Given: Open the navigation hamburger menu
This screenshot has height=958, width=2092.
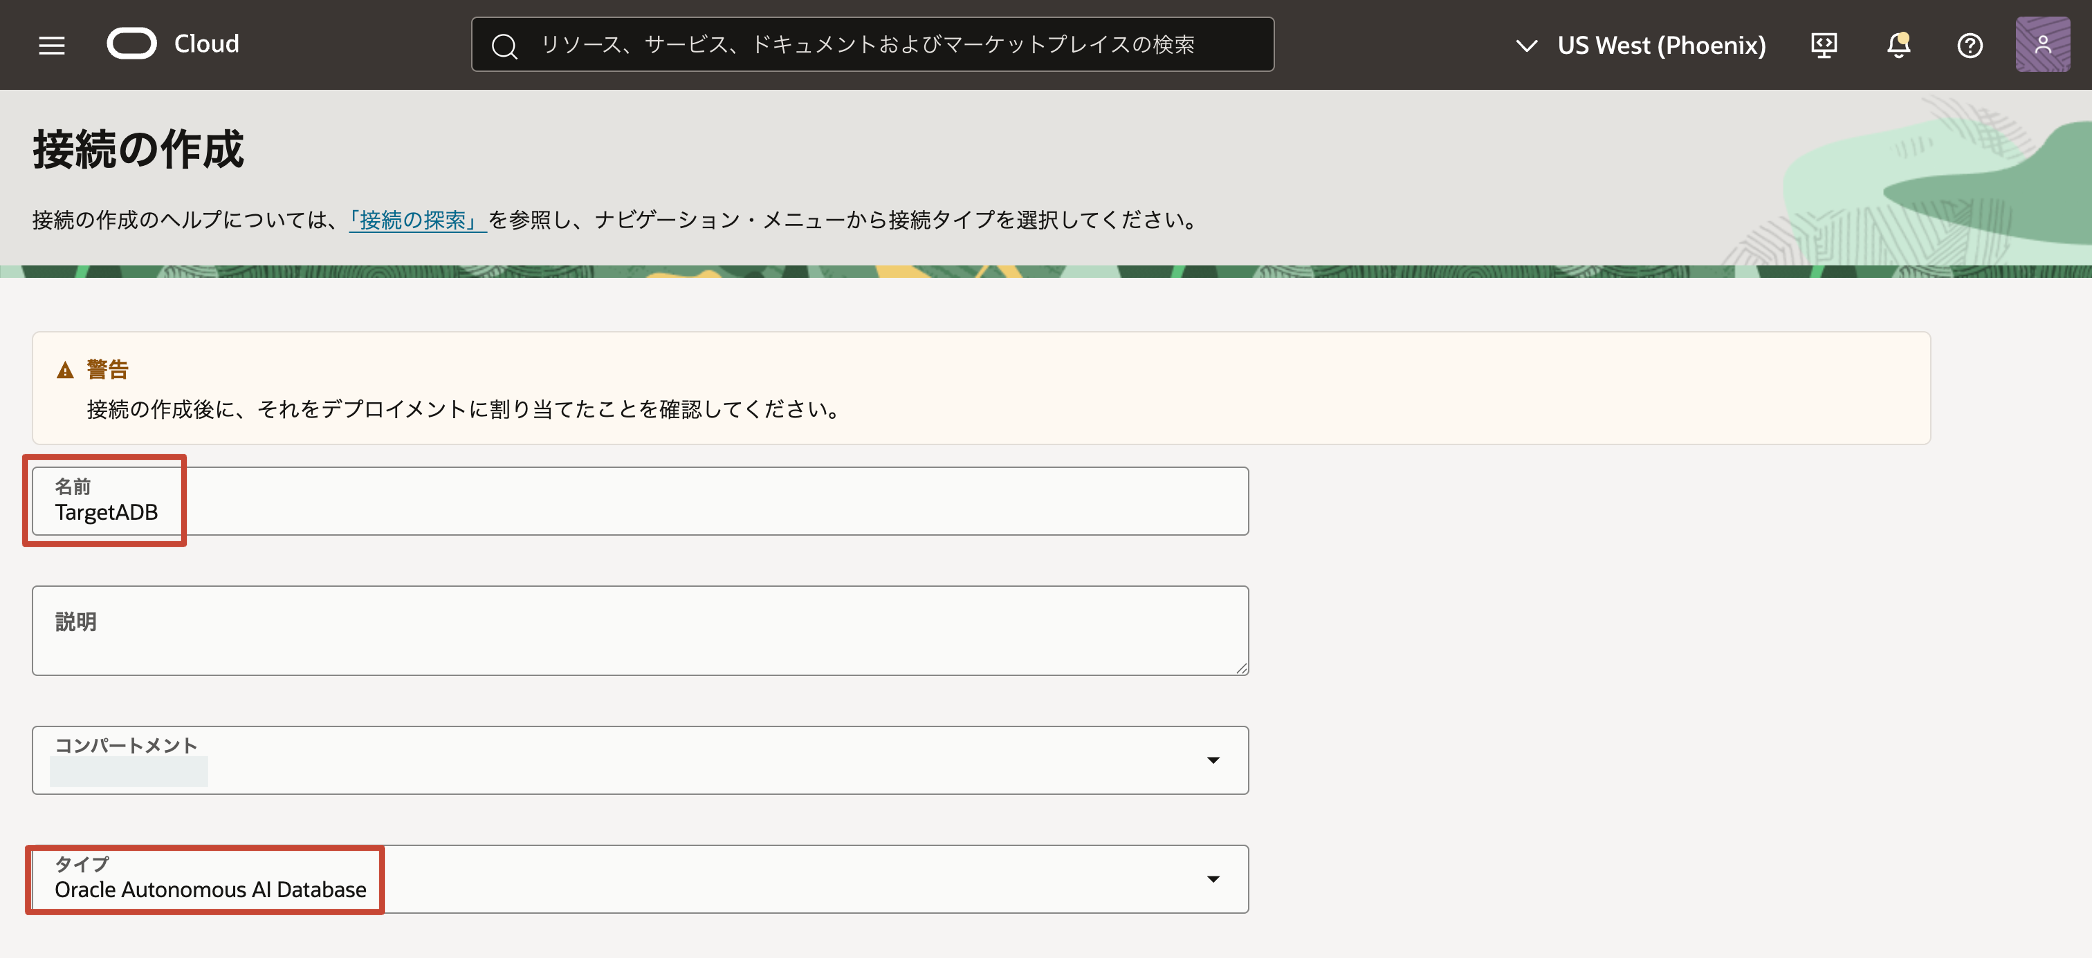Looking at the screenshot, I should [50, 44].
